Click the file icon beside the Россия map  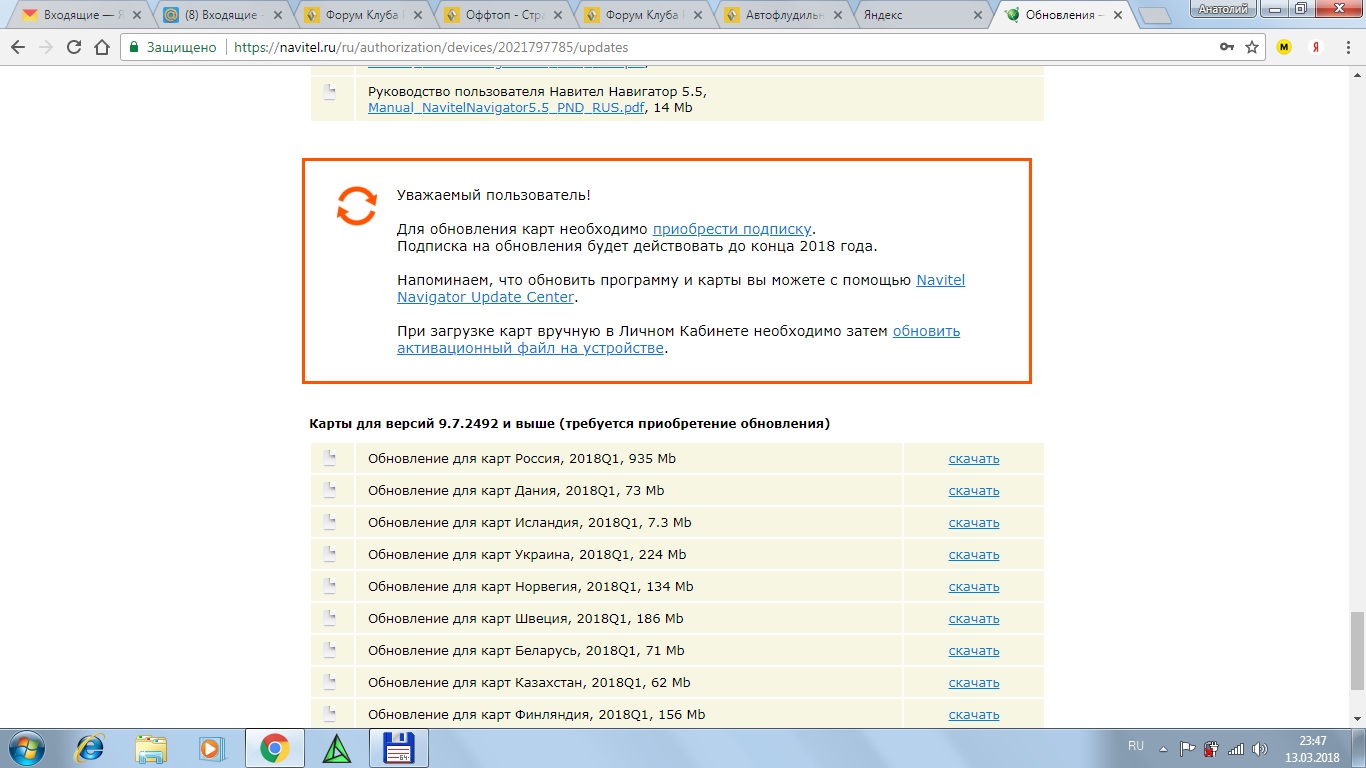click(329, 459)
